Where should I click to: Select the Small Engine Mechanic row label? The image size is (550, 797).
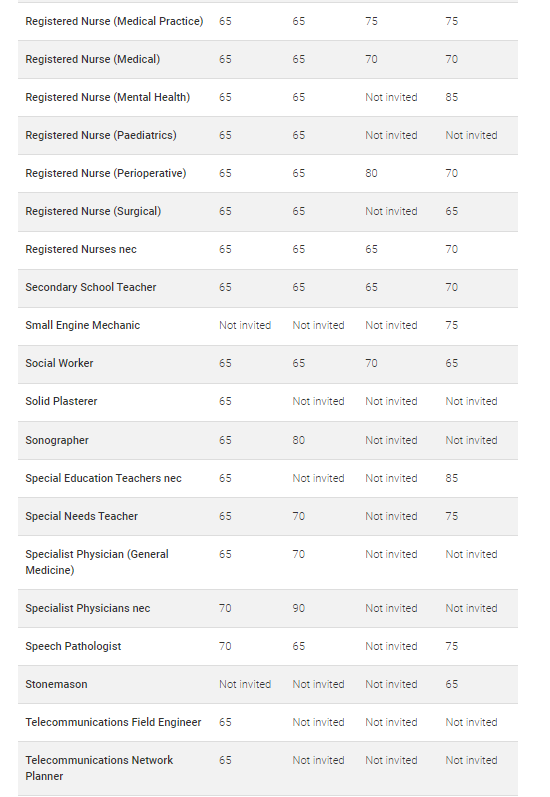[83, 325]
